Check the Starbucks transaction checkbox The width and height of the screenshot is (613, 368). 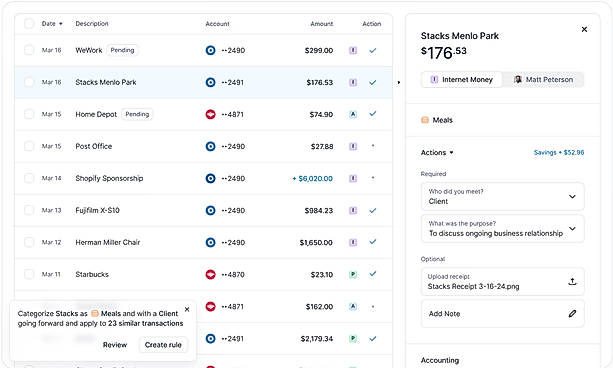29,274
